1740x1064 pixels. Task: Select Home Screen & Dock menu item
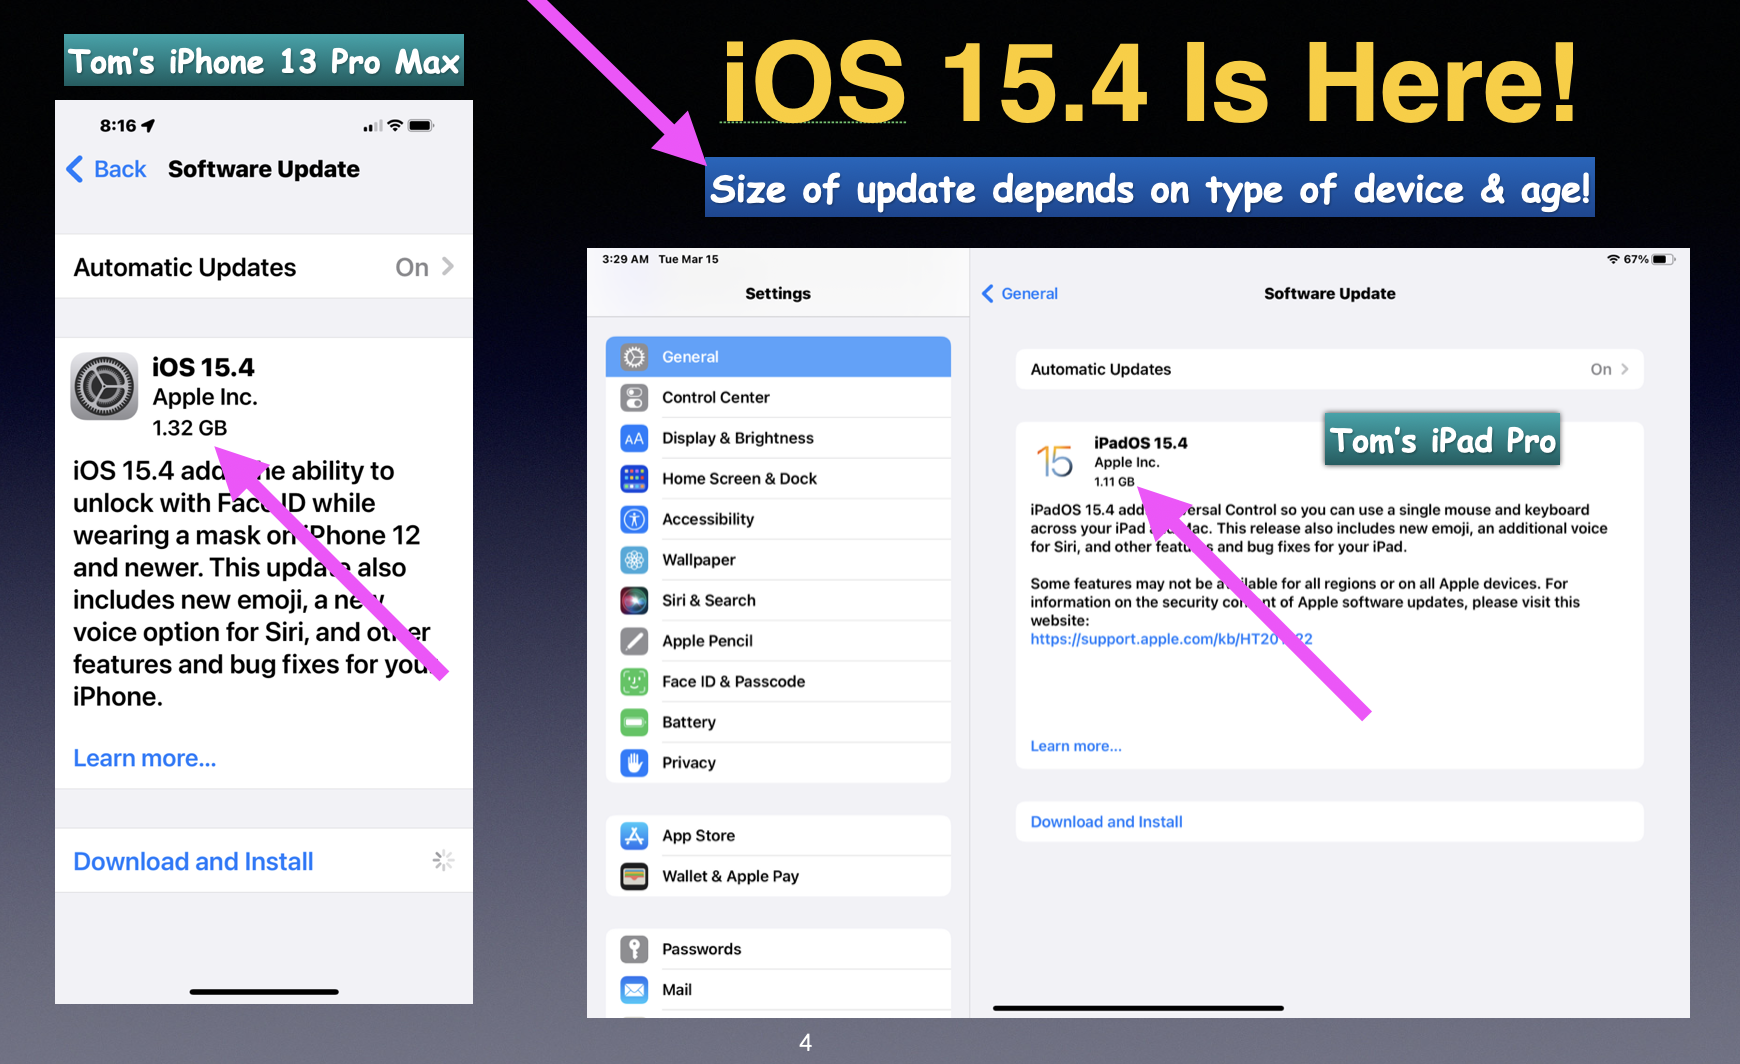778,479
